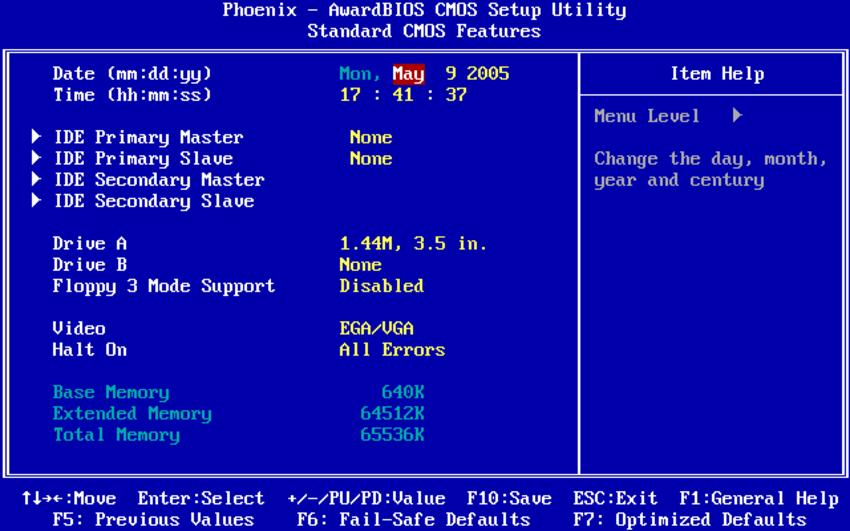Change Drive A value 1.44M, 3.5 in.
This screenshot has height=531, width=850.
click(413, 243)
